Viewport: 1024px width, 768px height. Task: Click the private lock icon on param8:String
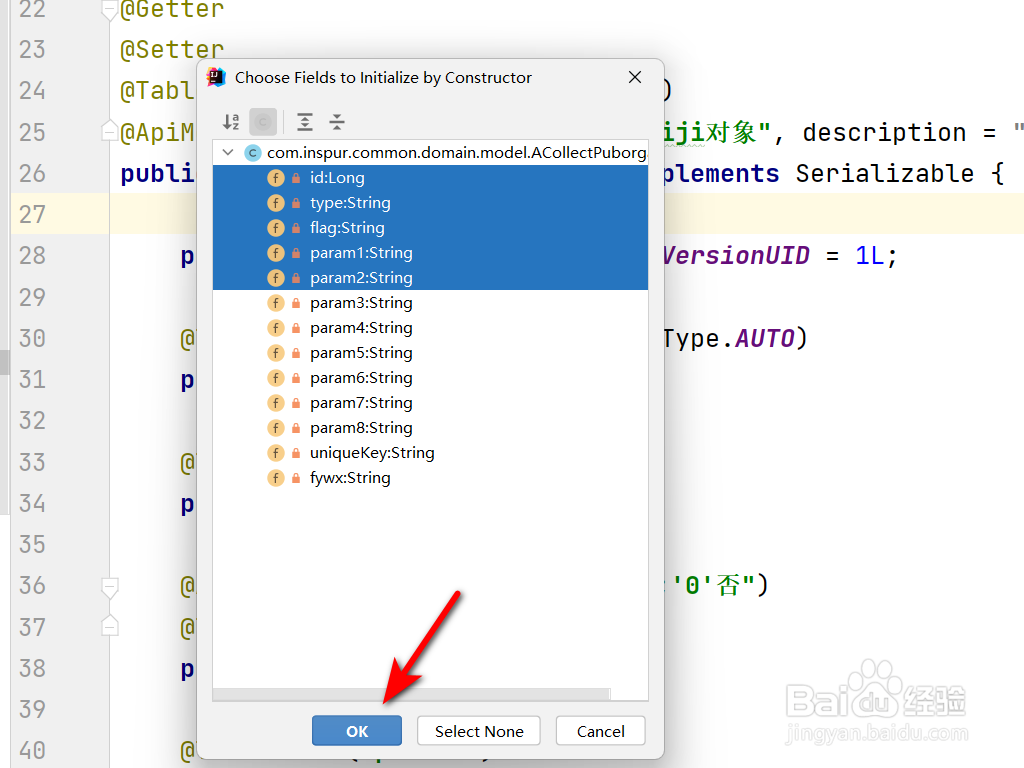(x=296, y=428)
